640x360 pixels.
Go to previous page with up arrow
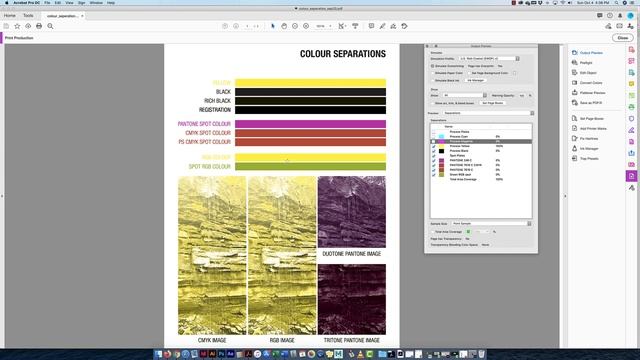coord(225,26)
